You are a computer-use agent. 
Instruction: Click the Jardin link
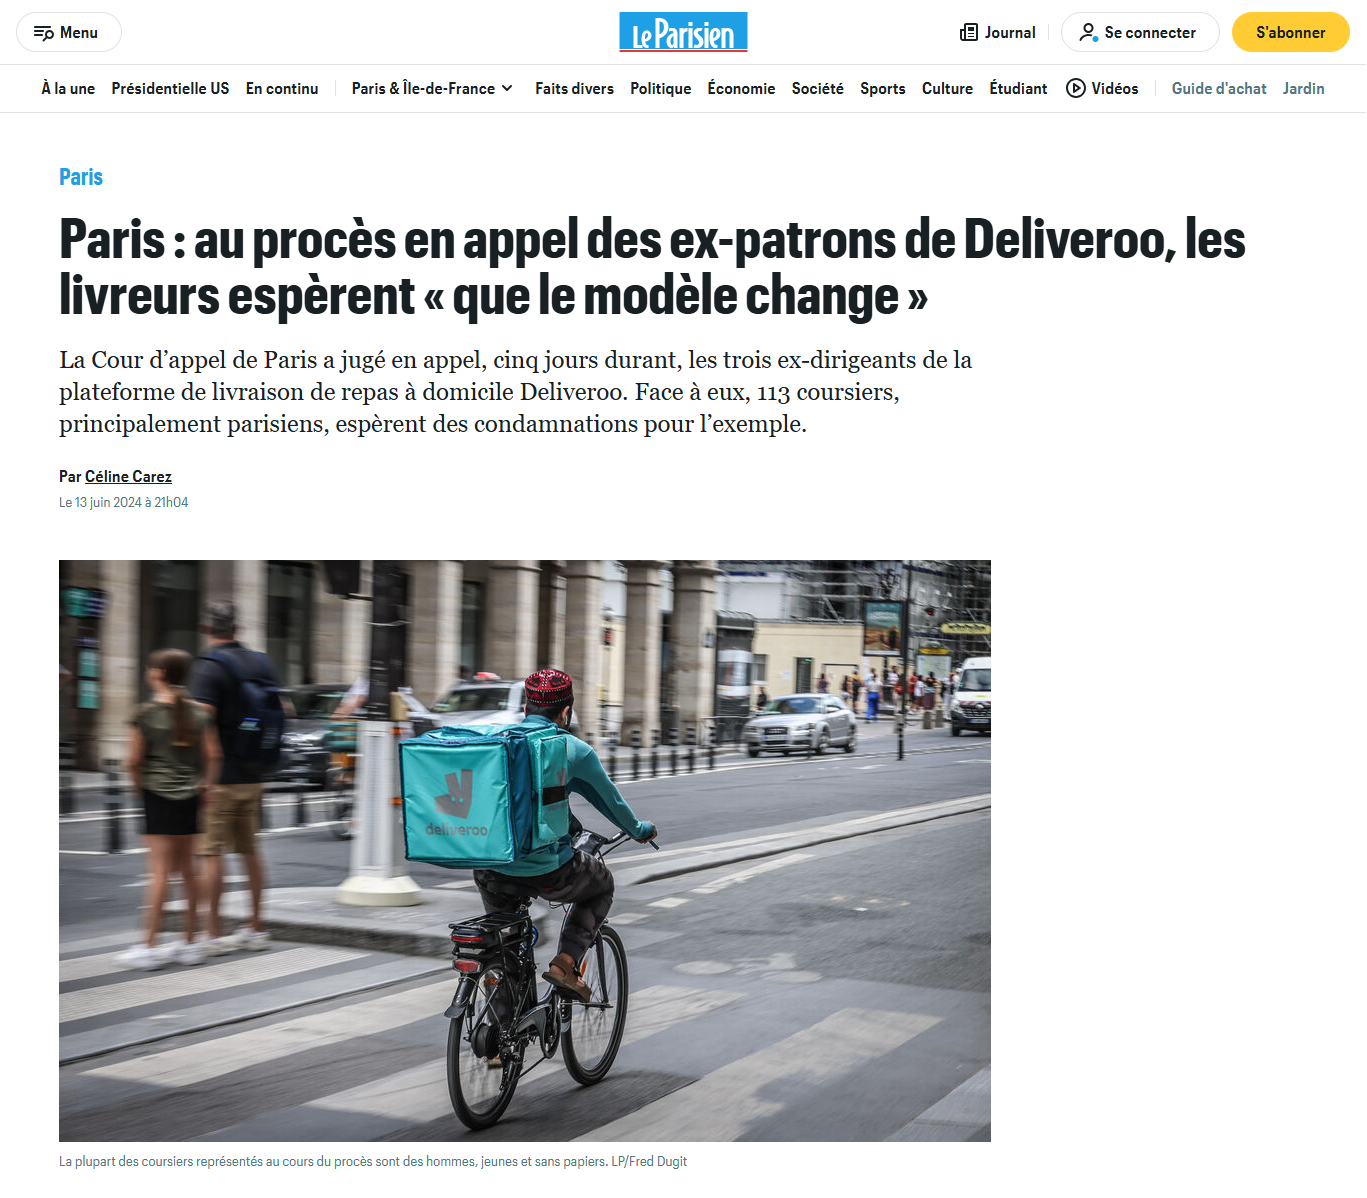tap(1303, 88)
